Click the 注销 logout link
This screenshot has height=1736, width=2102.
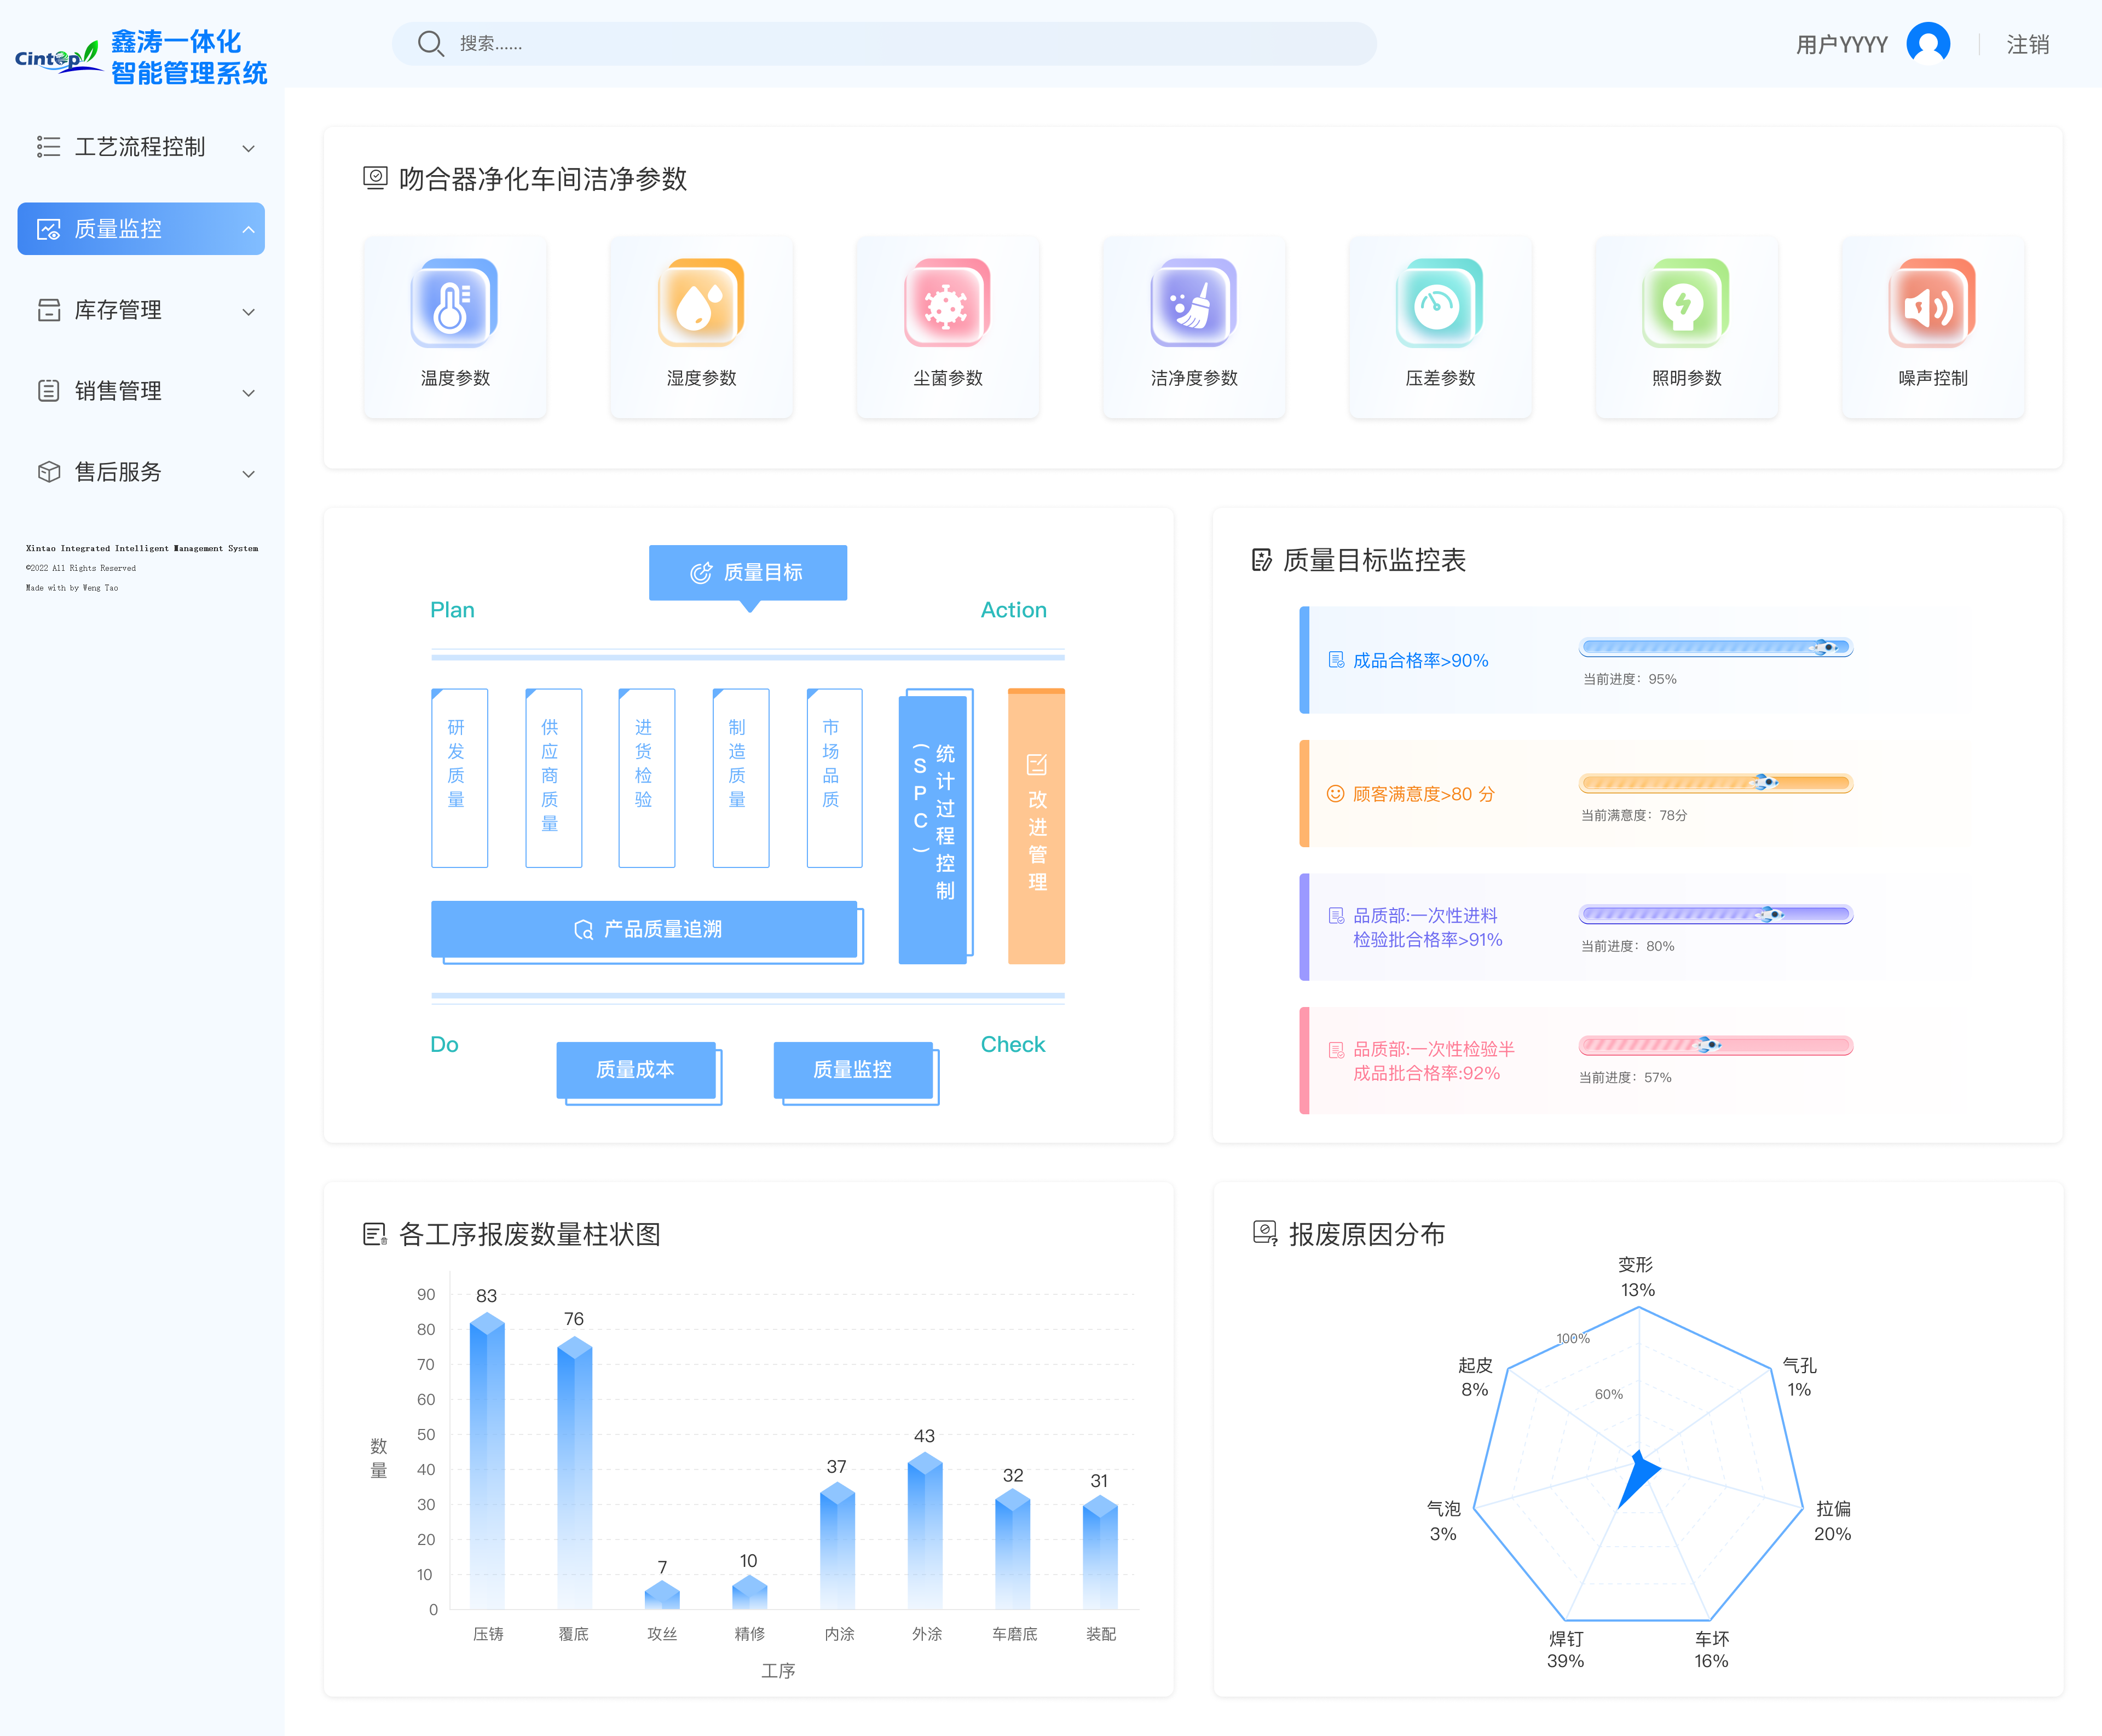click(x=2028, y=44)
